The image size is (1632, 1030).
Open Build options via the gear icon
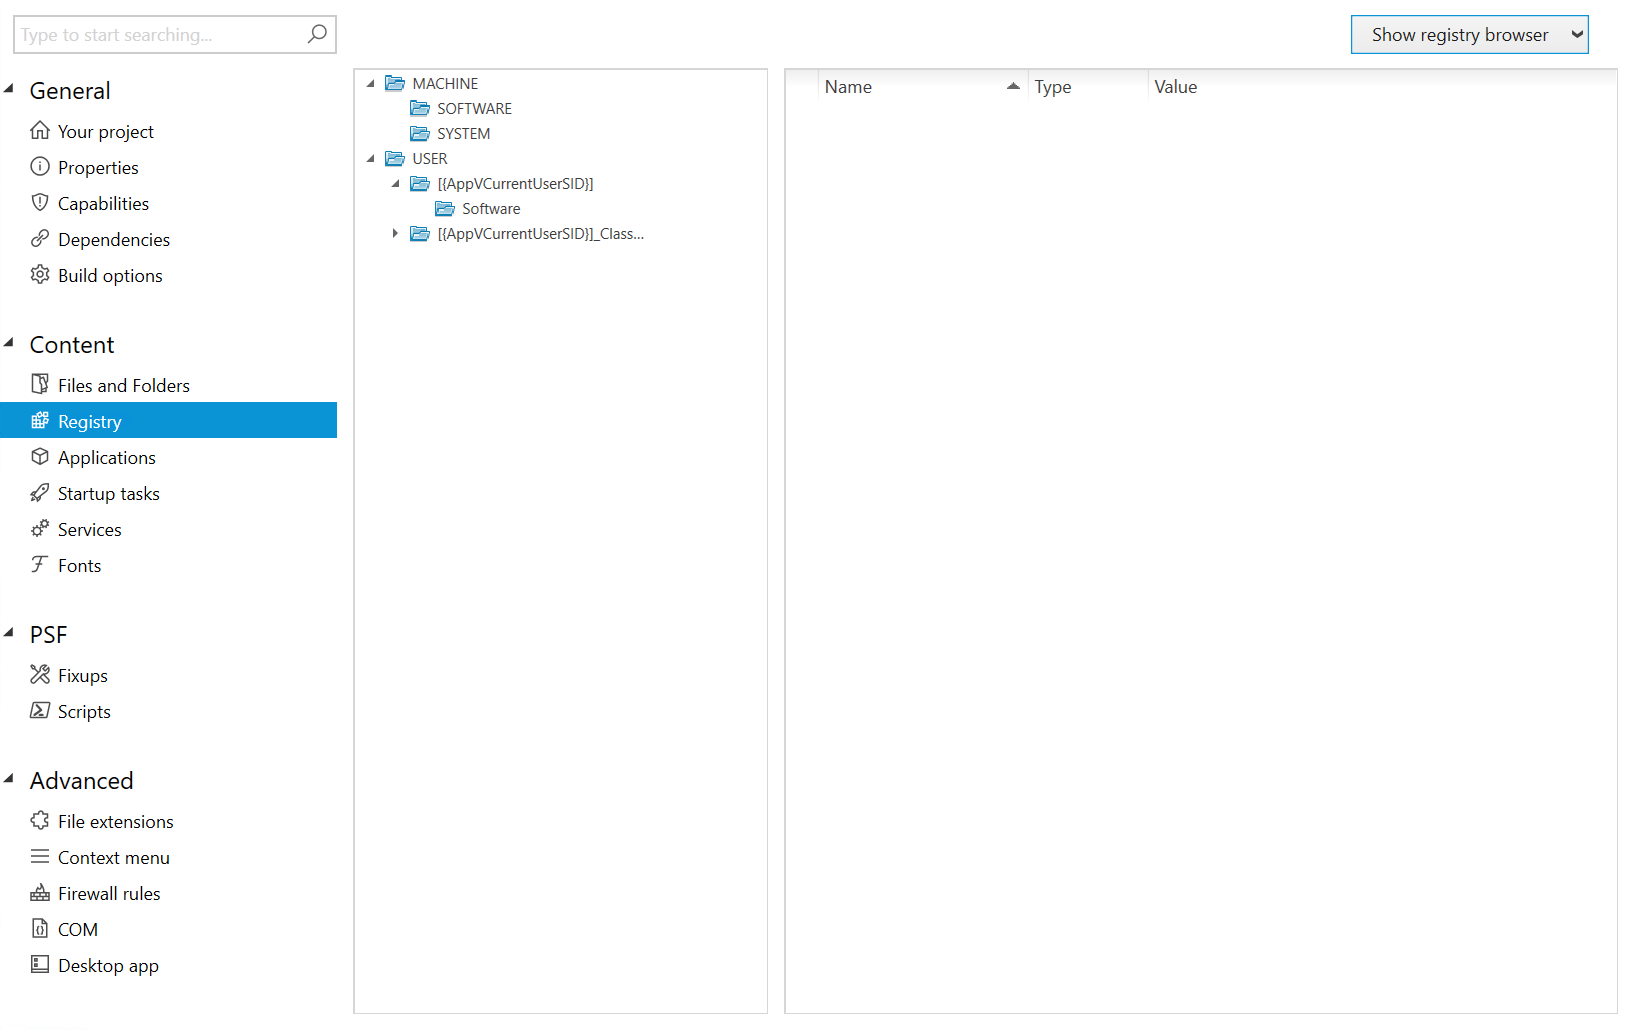pyautogui.click(x=39, y=275)
